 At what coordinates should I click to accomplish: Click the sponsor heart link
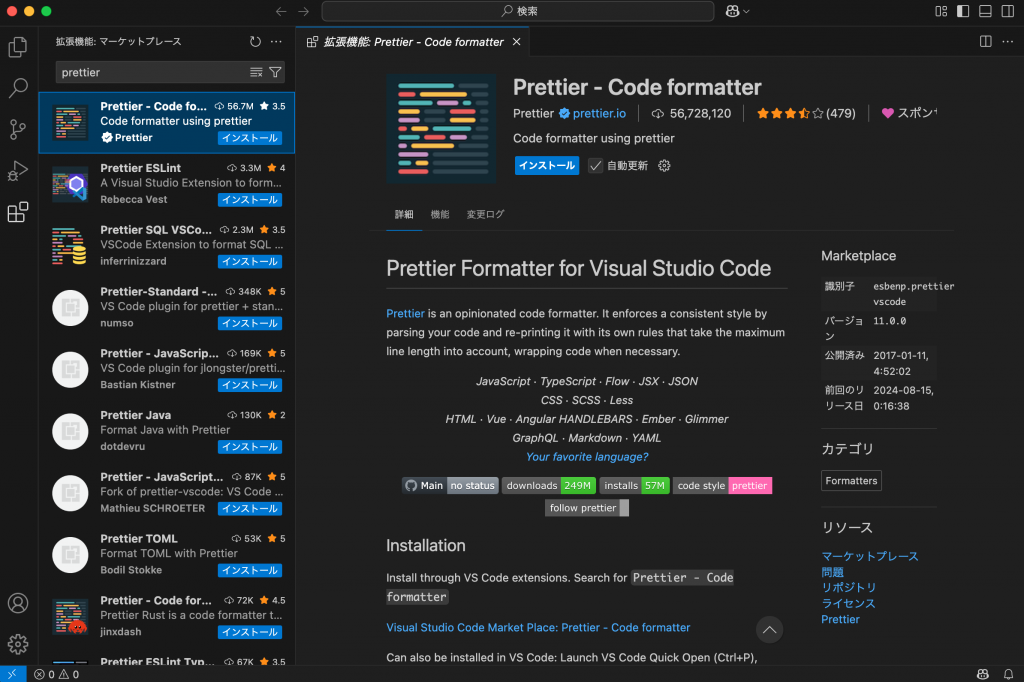point(910,113)
